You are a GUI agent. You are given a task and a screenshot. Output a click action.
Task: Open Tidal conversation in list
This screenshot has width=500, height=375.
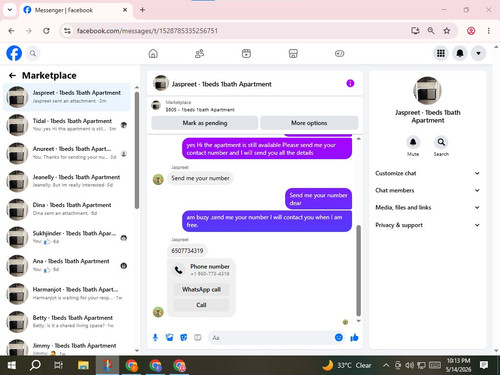pos(67,125)
